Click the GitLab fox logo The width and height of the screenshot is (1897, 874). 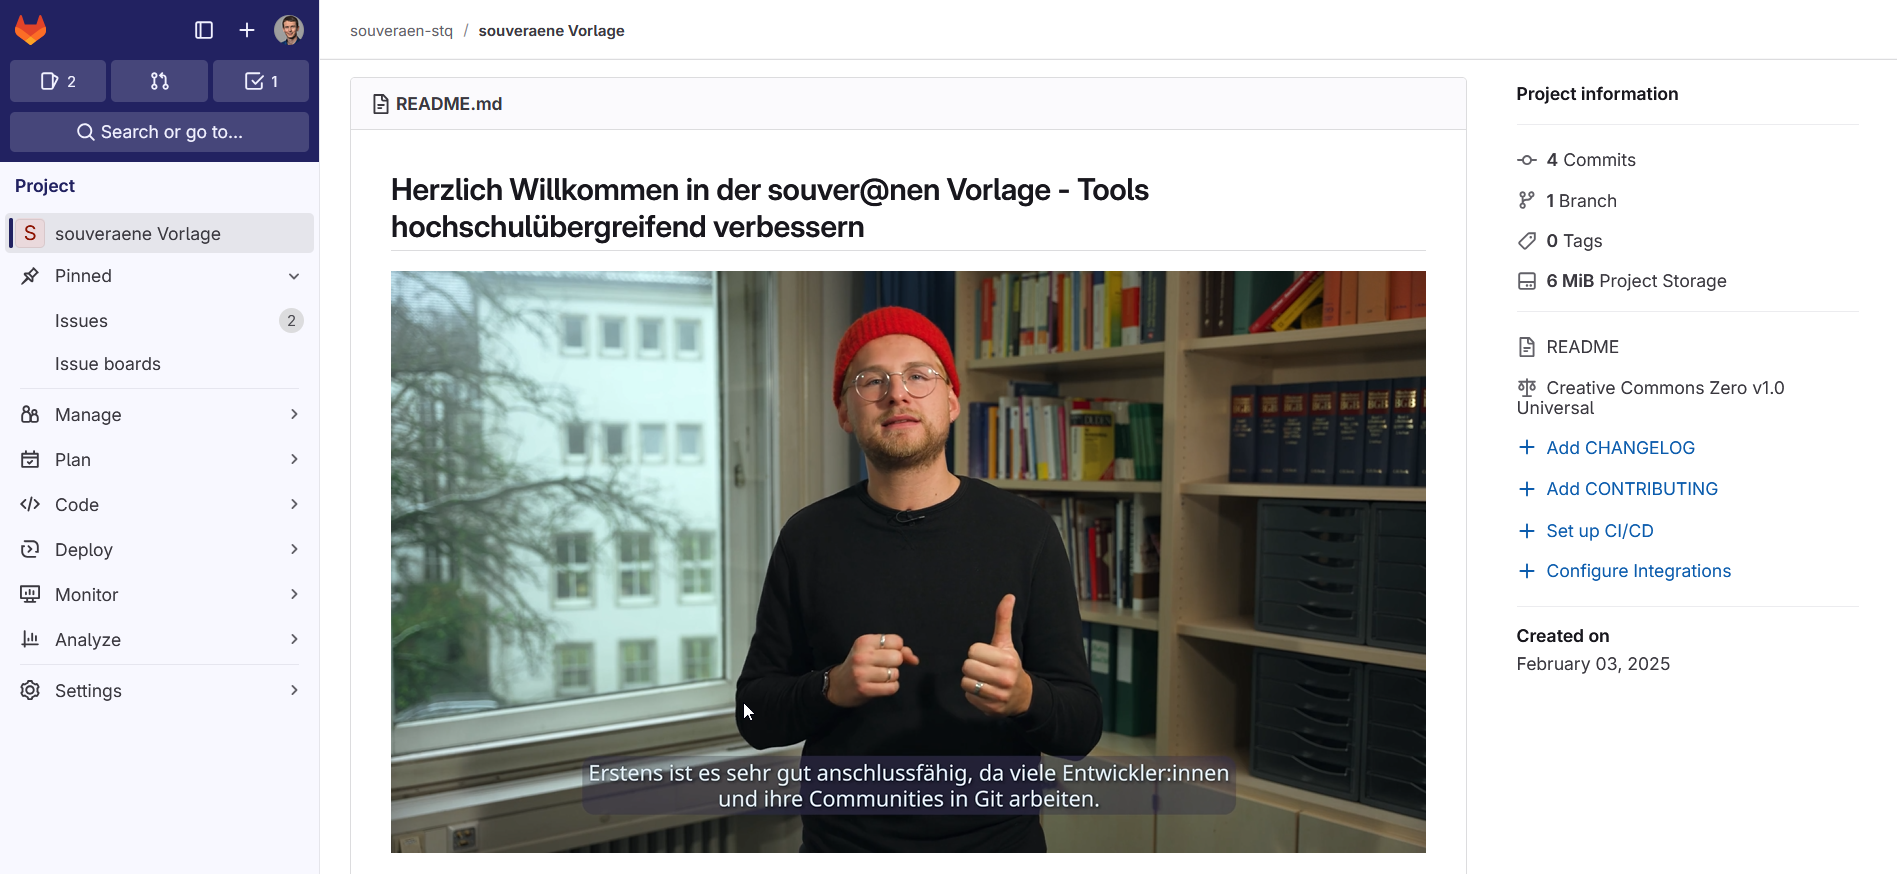[31, 30]
